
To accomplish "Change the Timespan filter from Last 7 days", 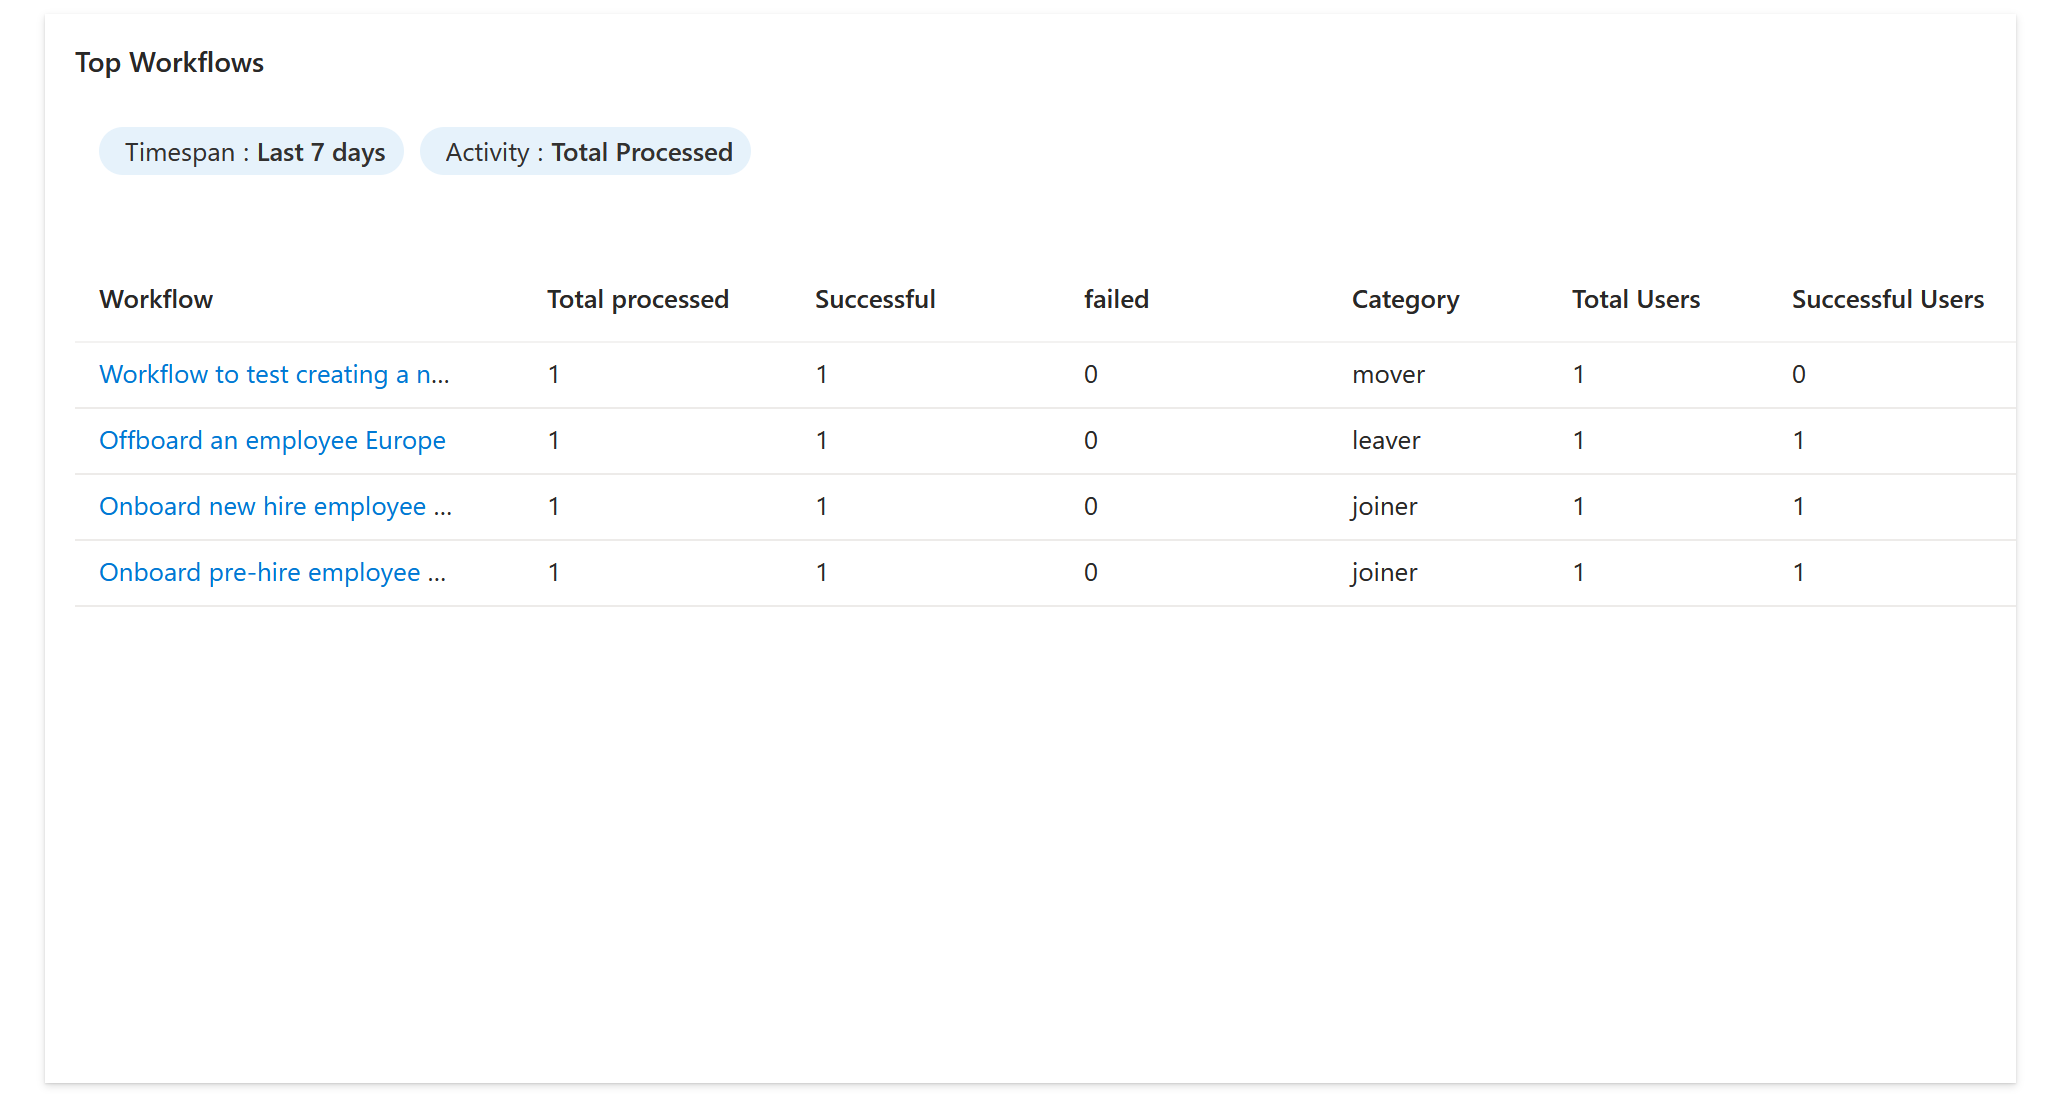I will coord(251,151).
